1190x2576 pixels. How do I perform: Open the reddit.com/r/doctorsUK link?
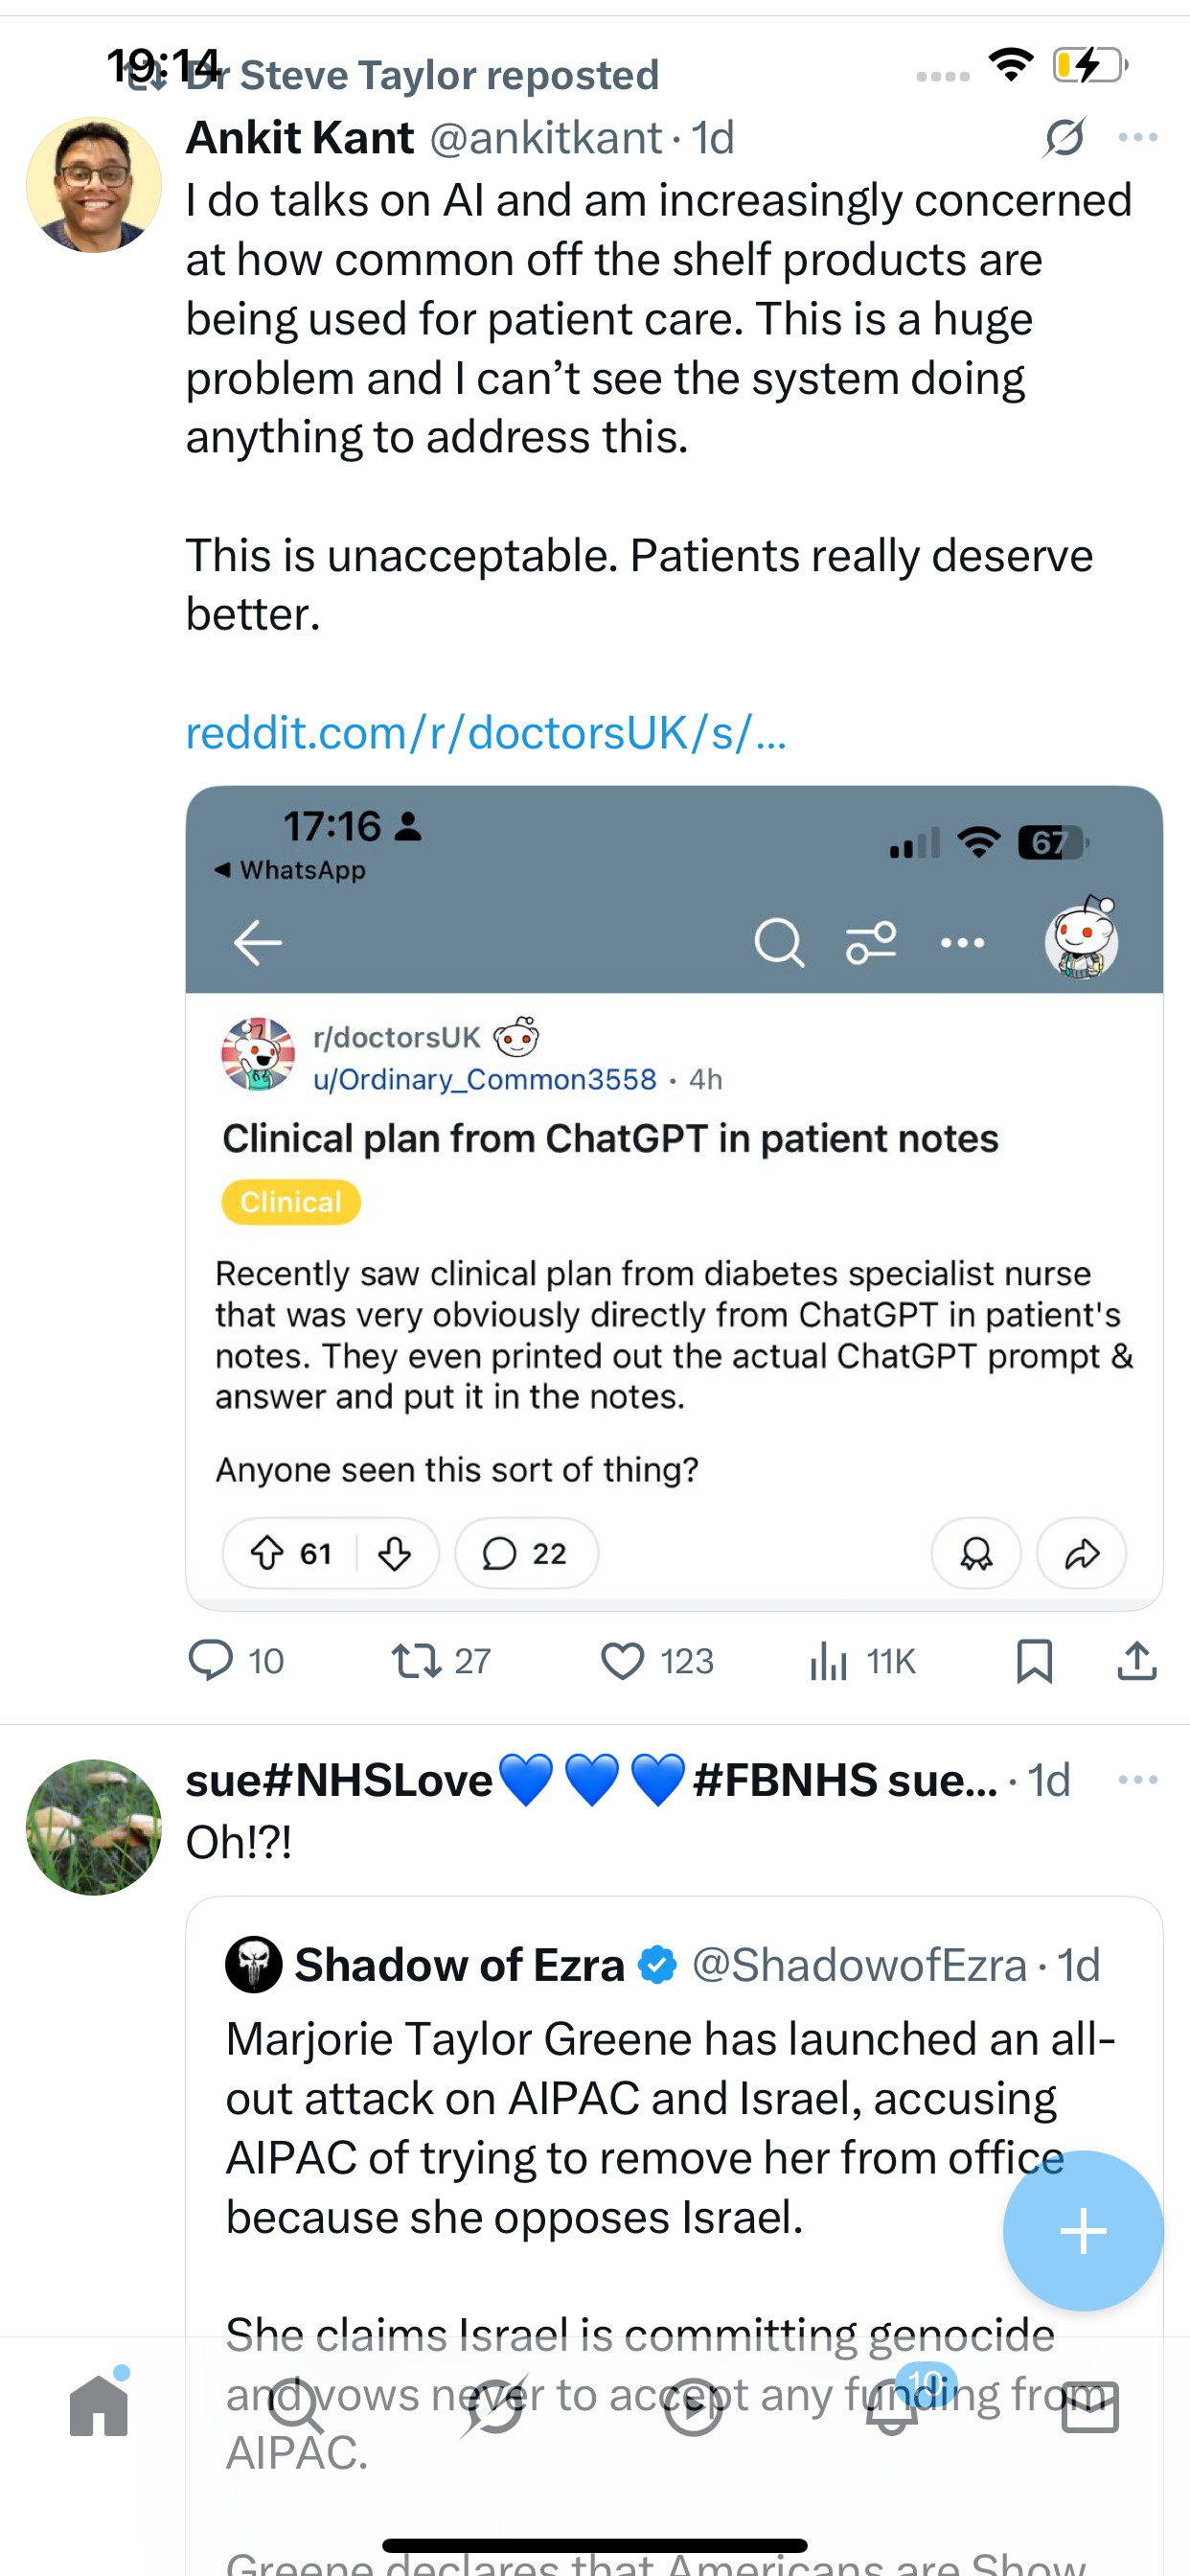486,733
